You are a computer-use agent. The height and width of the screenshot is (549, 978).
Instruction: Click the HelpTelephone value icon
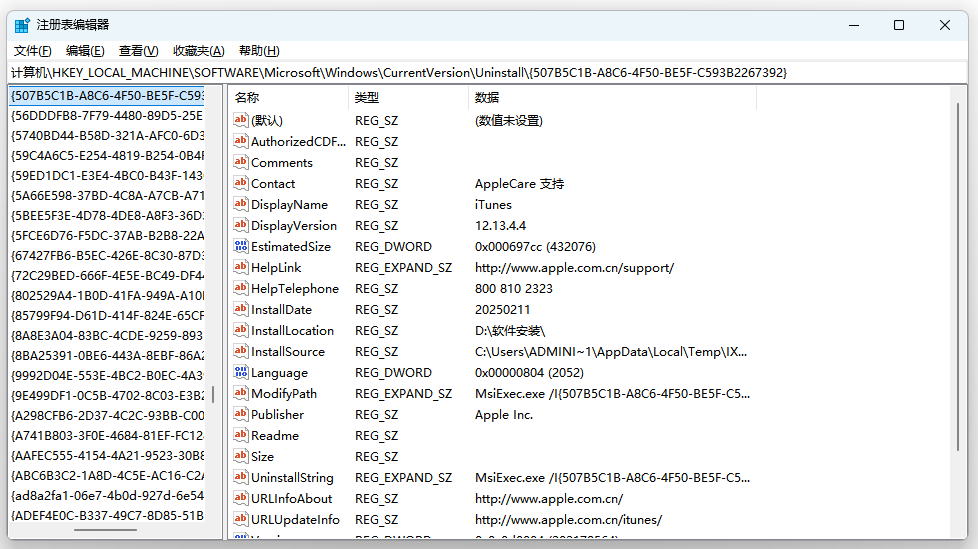[241, 288]
